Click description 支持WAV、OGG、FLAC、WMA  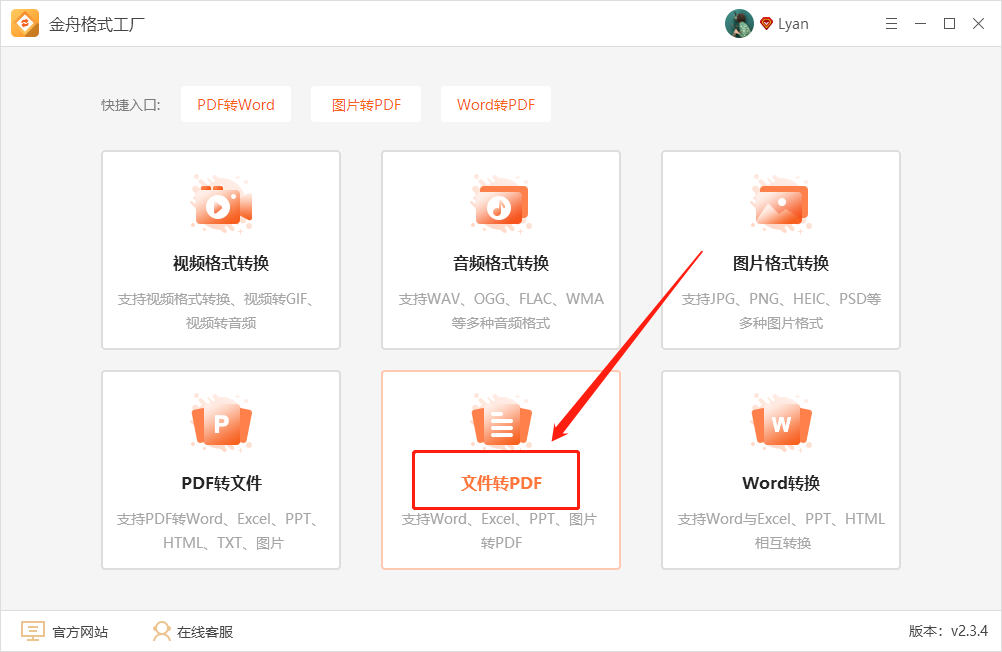pos(501,299)
